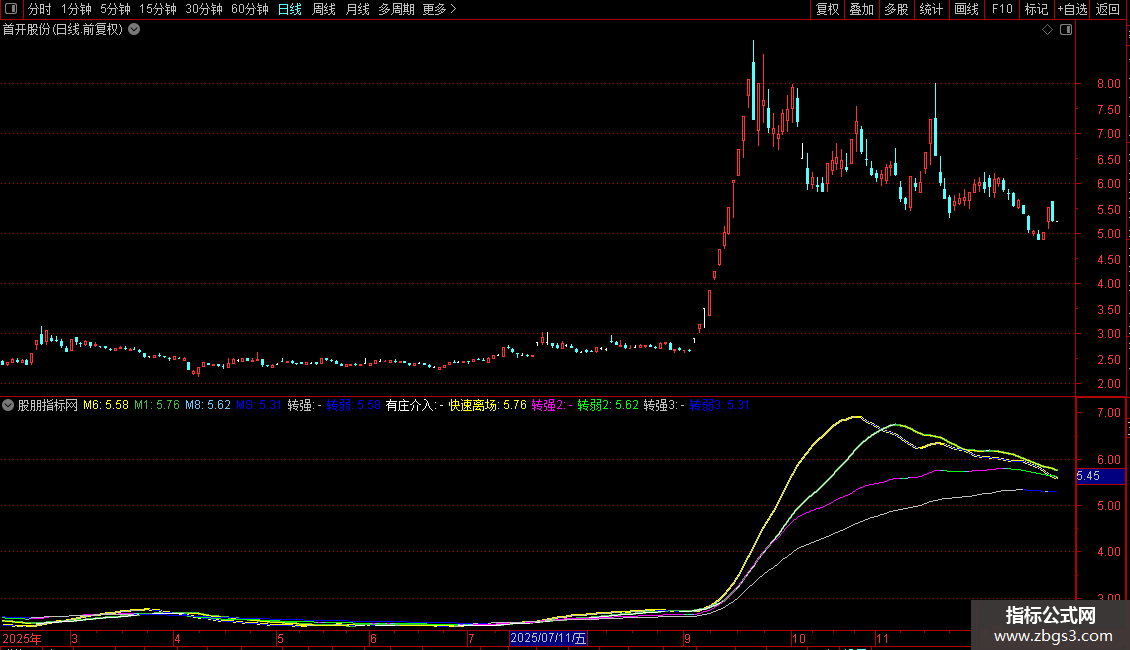Open the 多股 multi-stock view
Viewport: 1130px width, 650px height.
coord(896,9)
